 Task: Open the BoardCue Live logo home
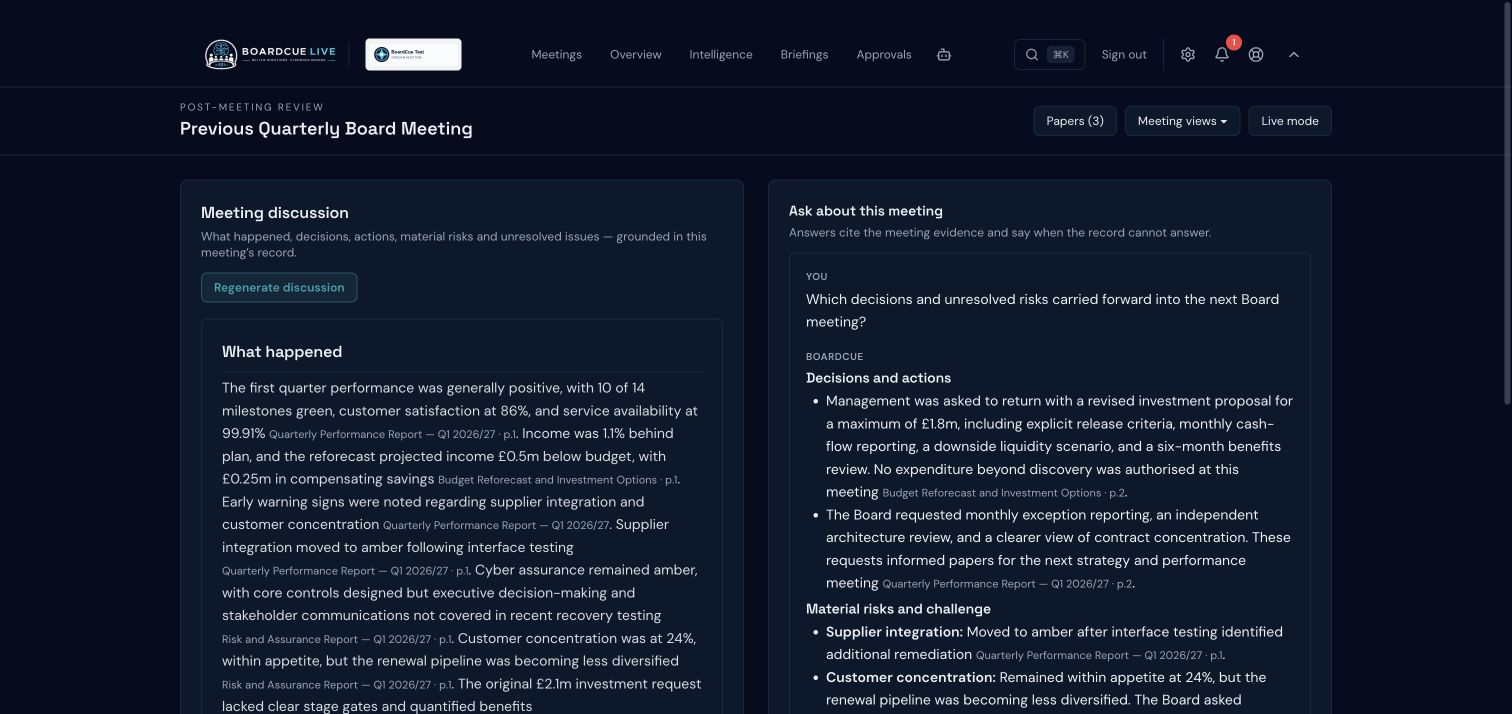pos(270,54)
